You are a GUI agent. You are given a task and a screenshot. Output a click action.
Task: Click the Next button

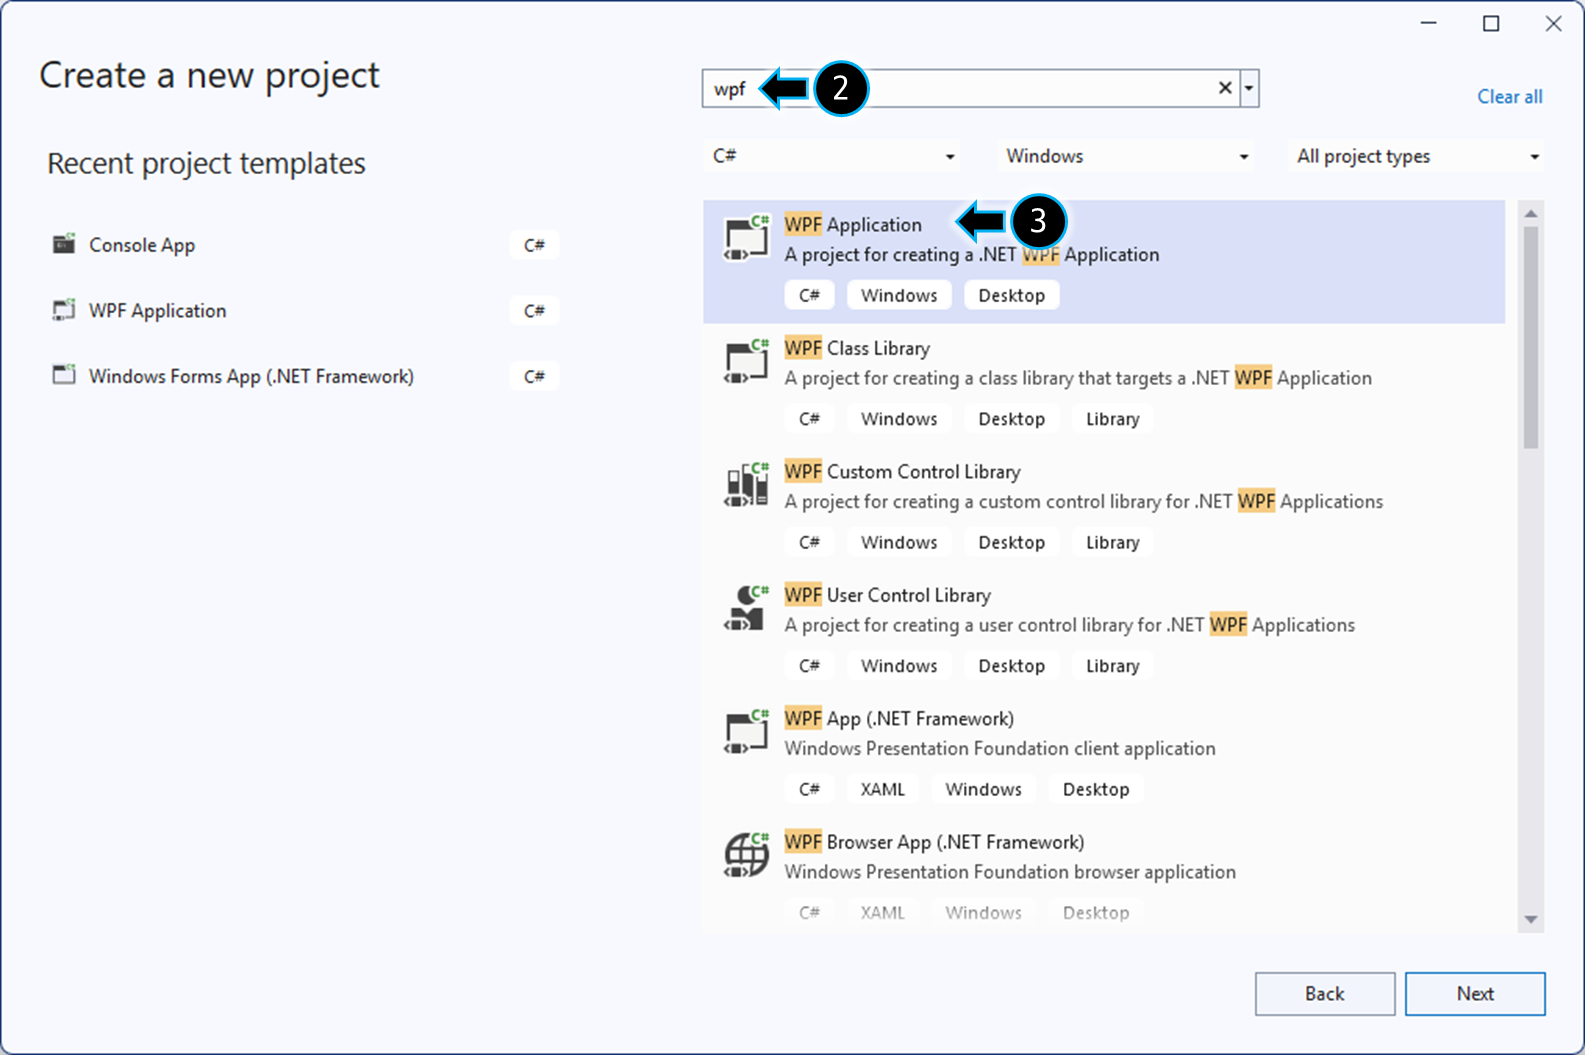(1475, 993)
